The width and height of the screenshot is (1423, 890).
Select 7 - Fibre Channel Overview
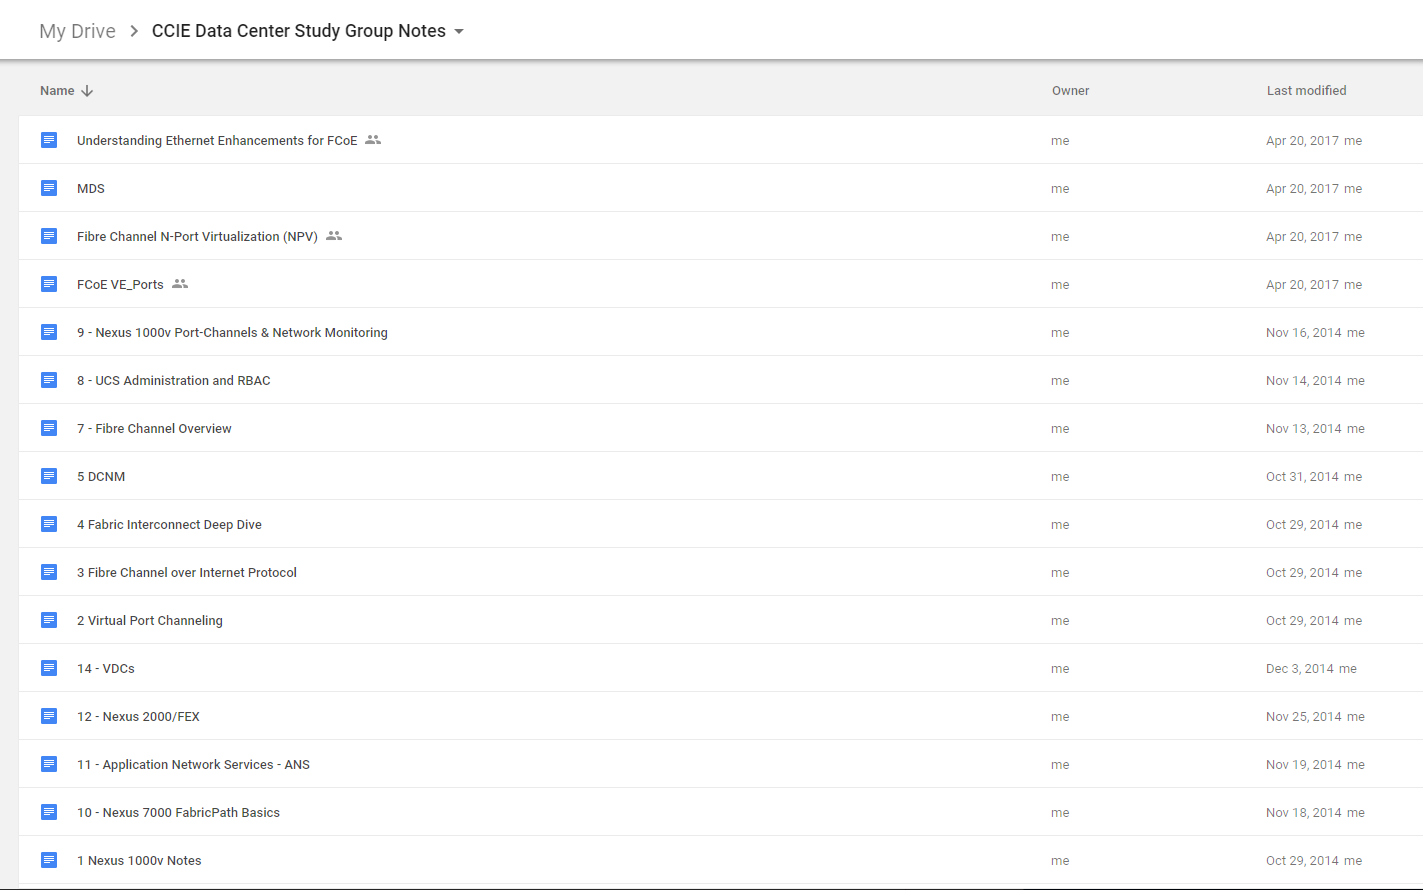tap(154, 429)
